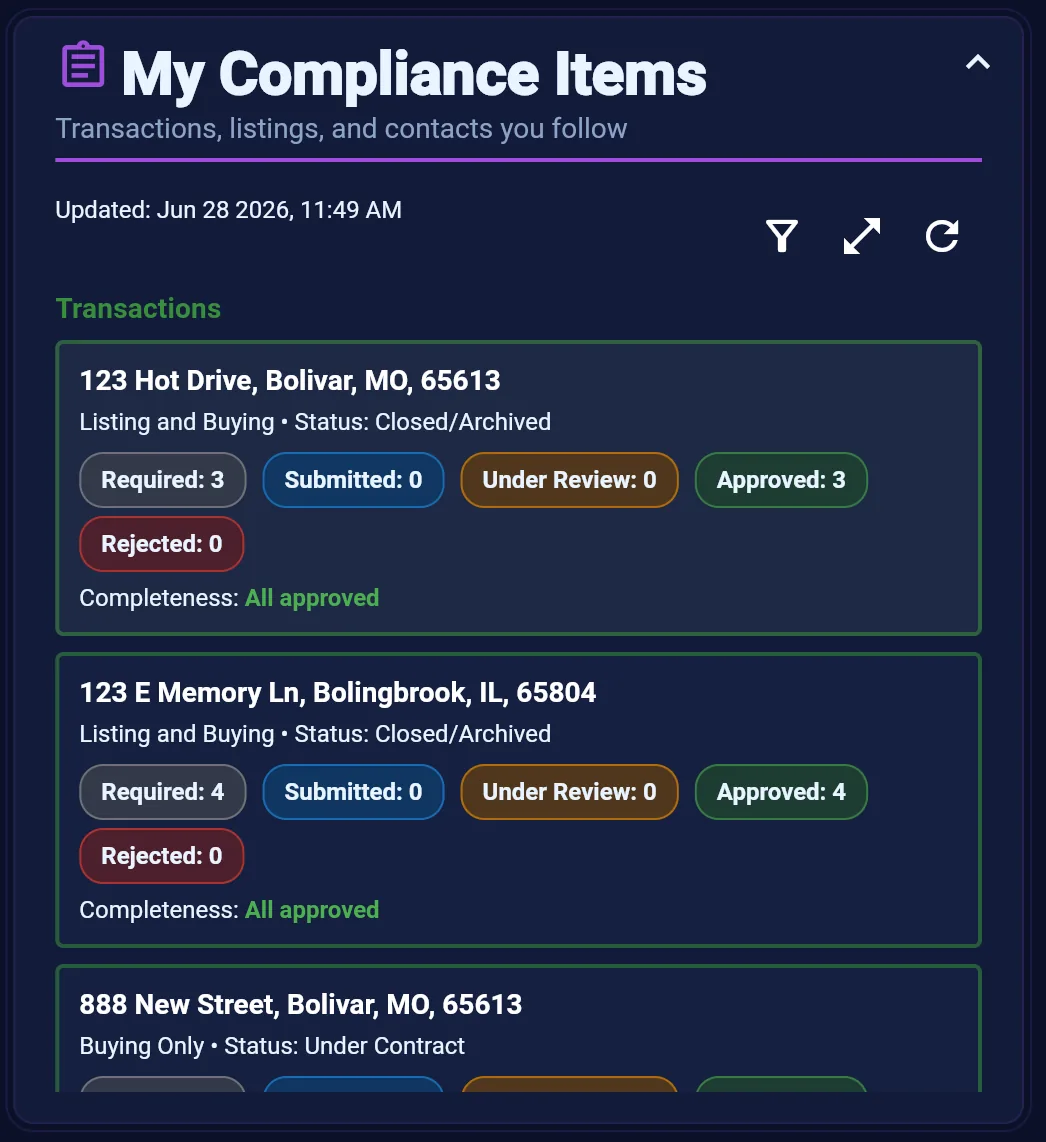1046x1142 pixels.
Task: Open the filter funnel icon
Action: coord(782,236)
